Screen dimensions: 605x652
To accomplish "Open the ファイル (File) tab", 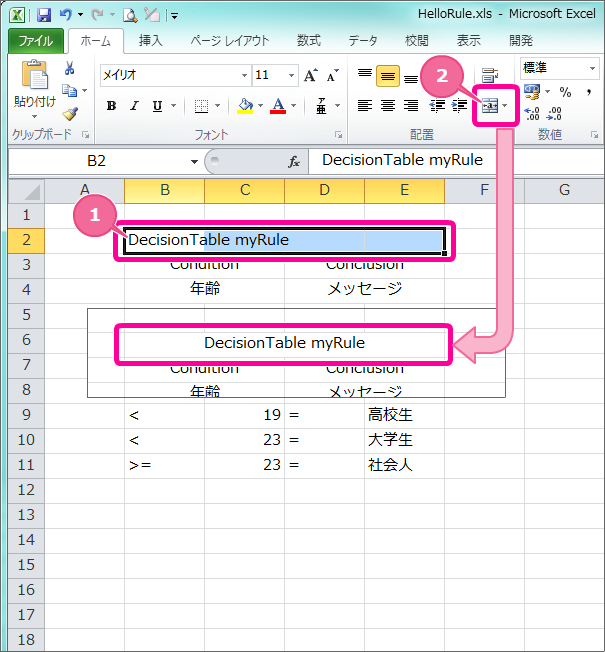I will point(36,41).
